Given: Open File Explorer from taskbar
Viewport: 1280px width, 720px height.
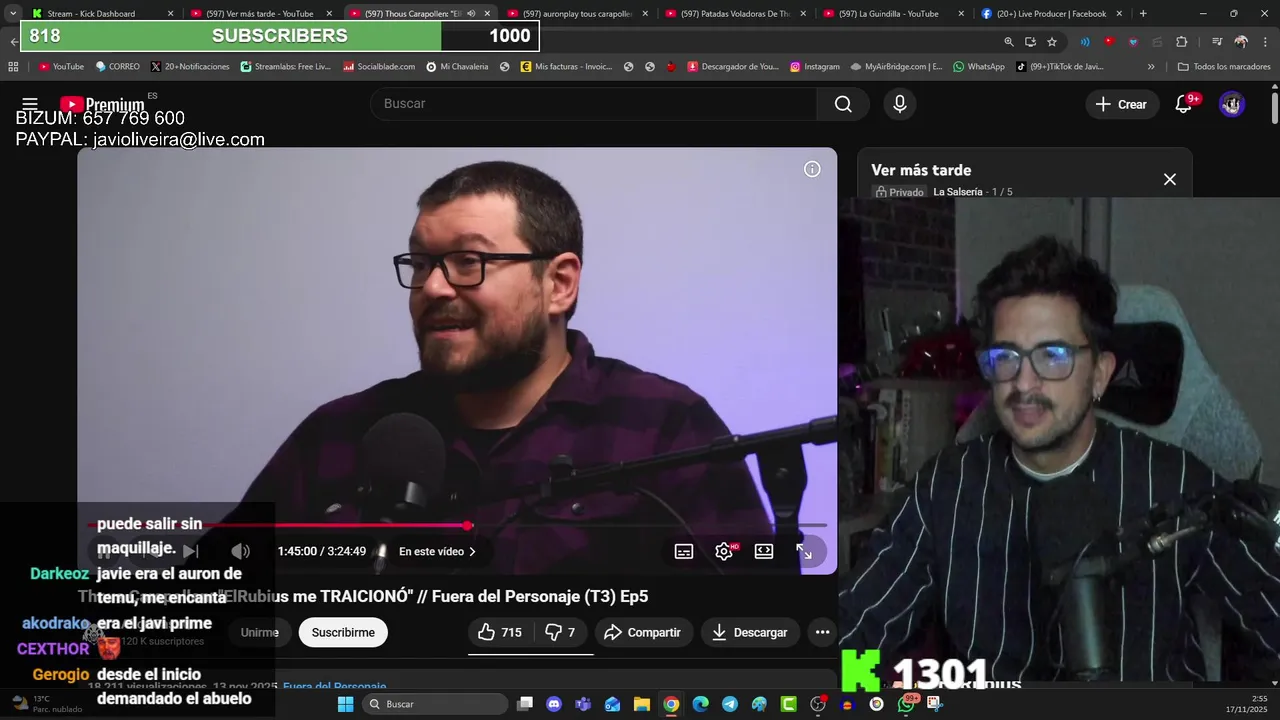Looking at the screenshot, I should pyautogui.click(x=642, y=704).
